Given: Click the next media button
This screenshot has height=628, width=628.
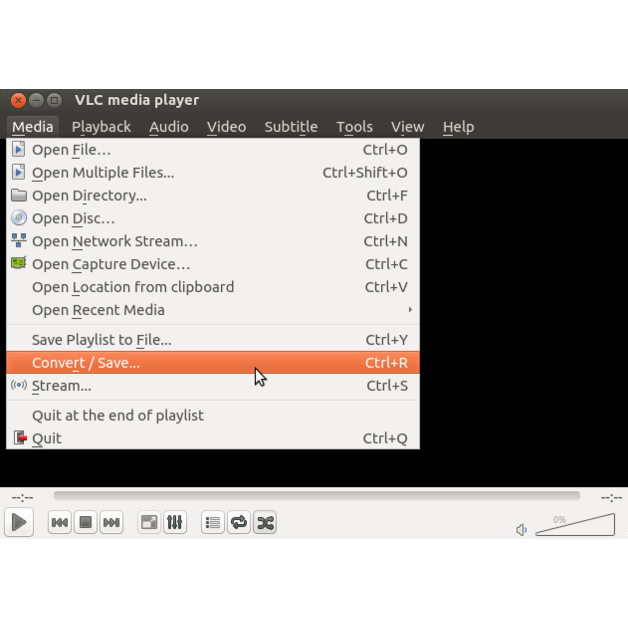Looking at the screenshot, I should (111, 522).
